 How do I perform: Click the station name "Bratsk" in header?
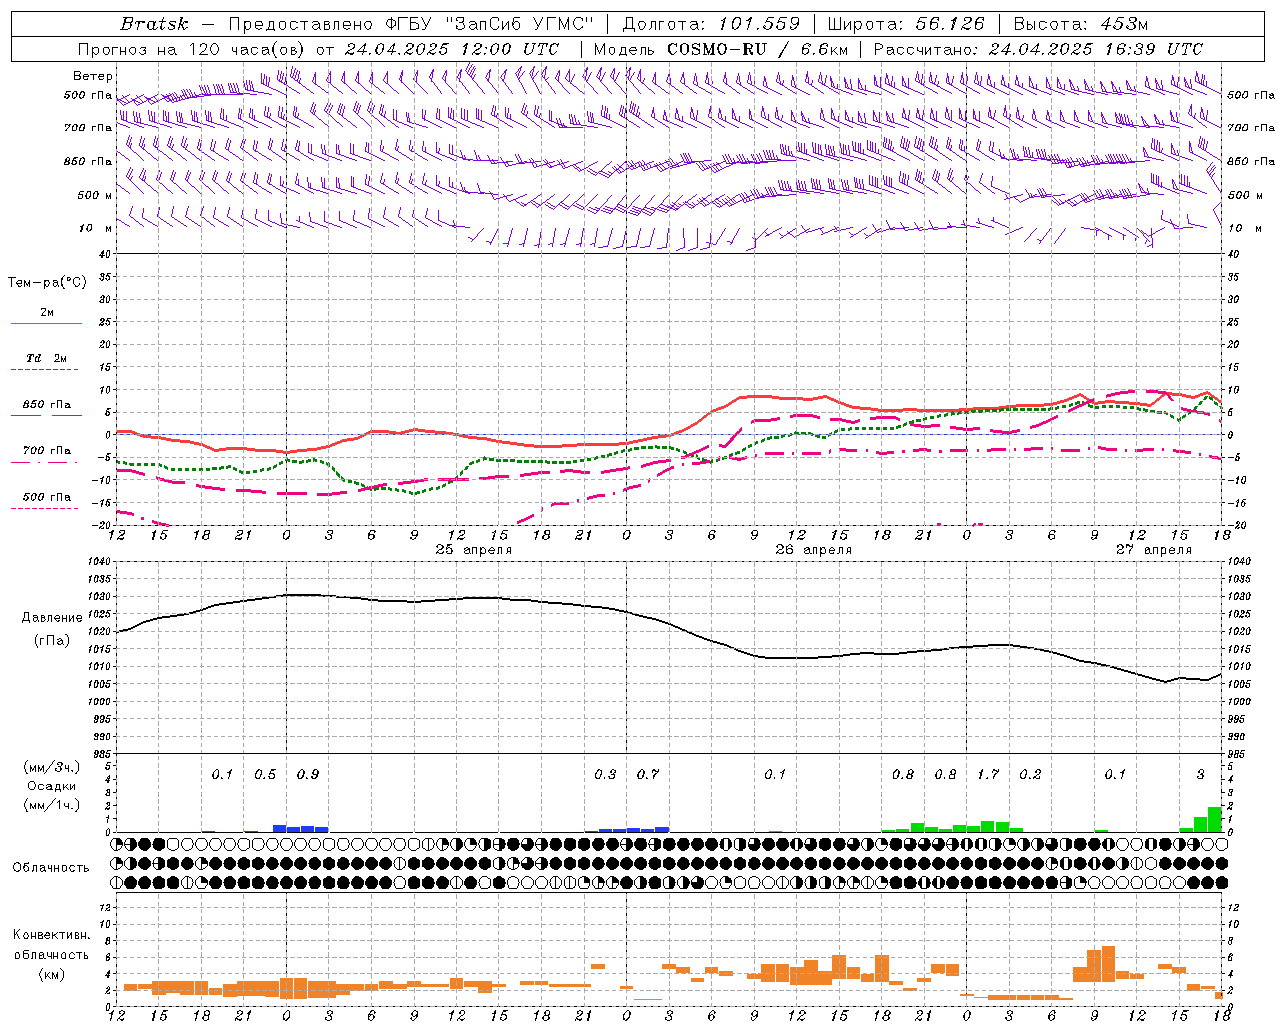(x=152, y=24)
